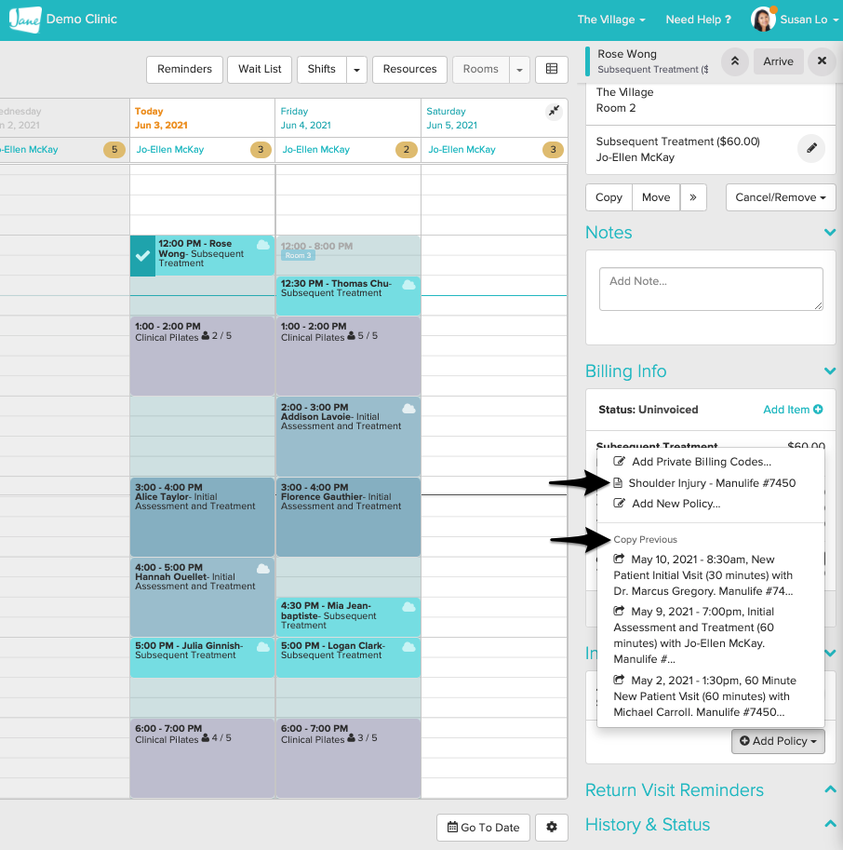The image size is (843, 850).
Task: Click the Arrive button
Action: pos(778,61)
